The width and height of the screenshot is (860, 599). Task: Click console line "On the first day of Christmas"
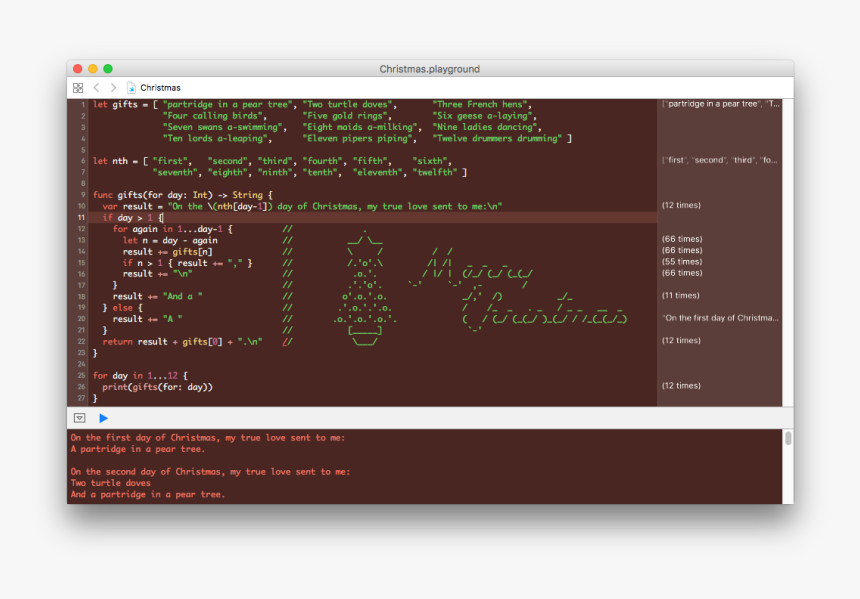(x=207, y=438)
